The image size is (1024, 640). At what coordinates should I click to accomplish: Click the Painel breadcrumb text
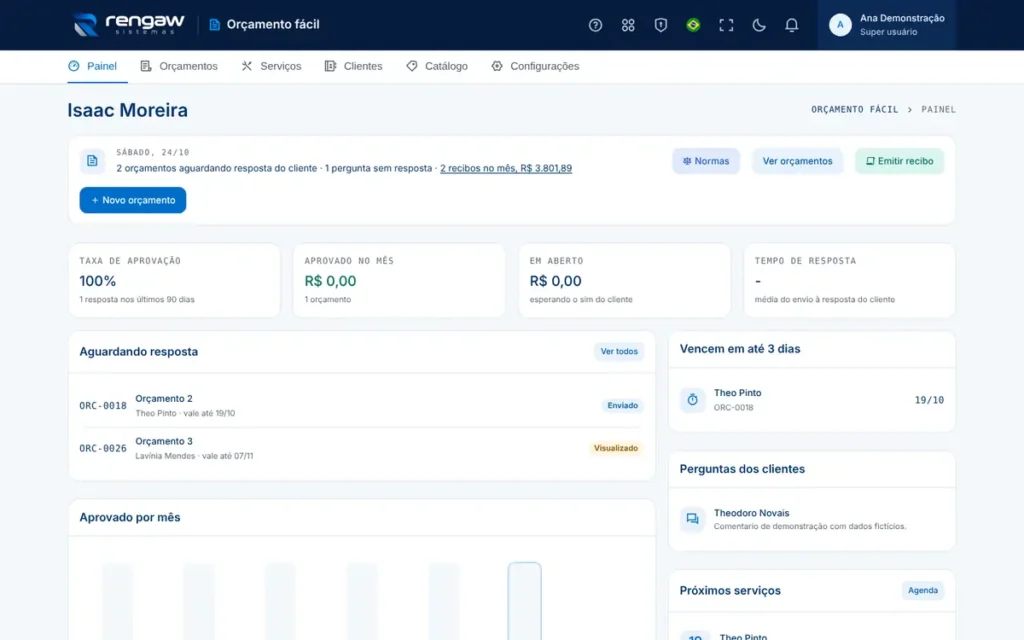click(938, 110)
